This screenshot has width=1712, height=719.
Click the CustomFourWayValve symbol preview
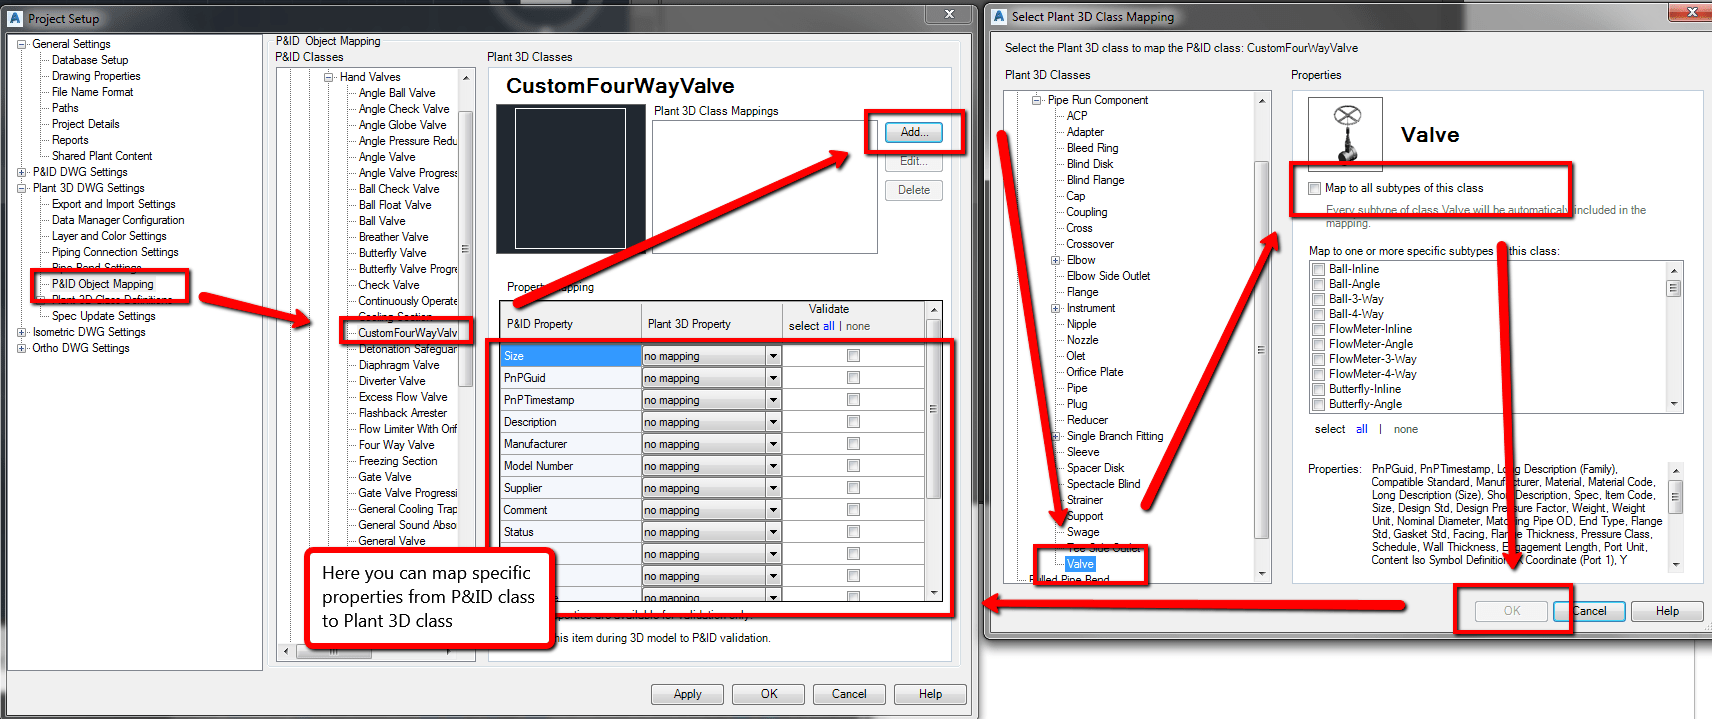[570, 178]
